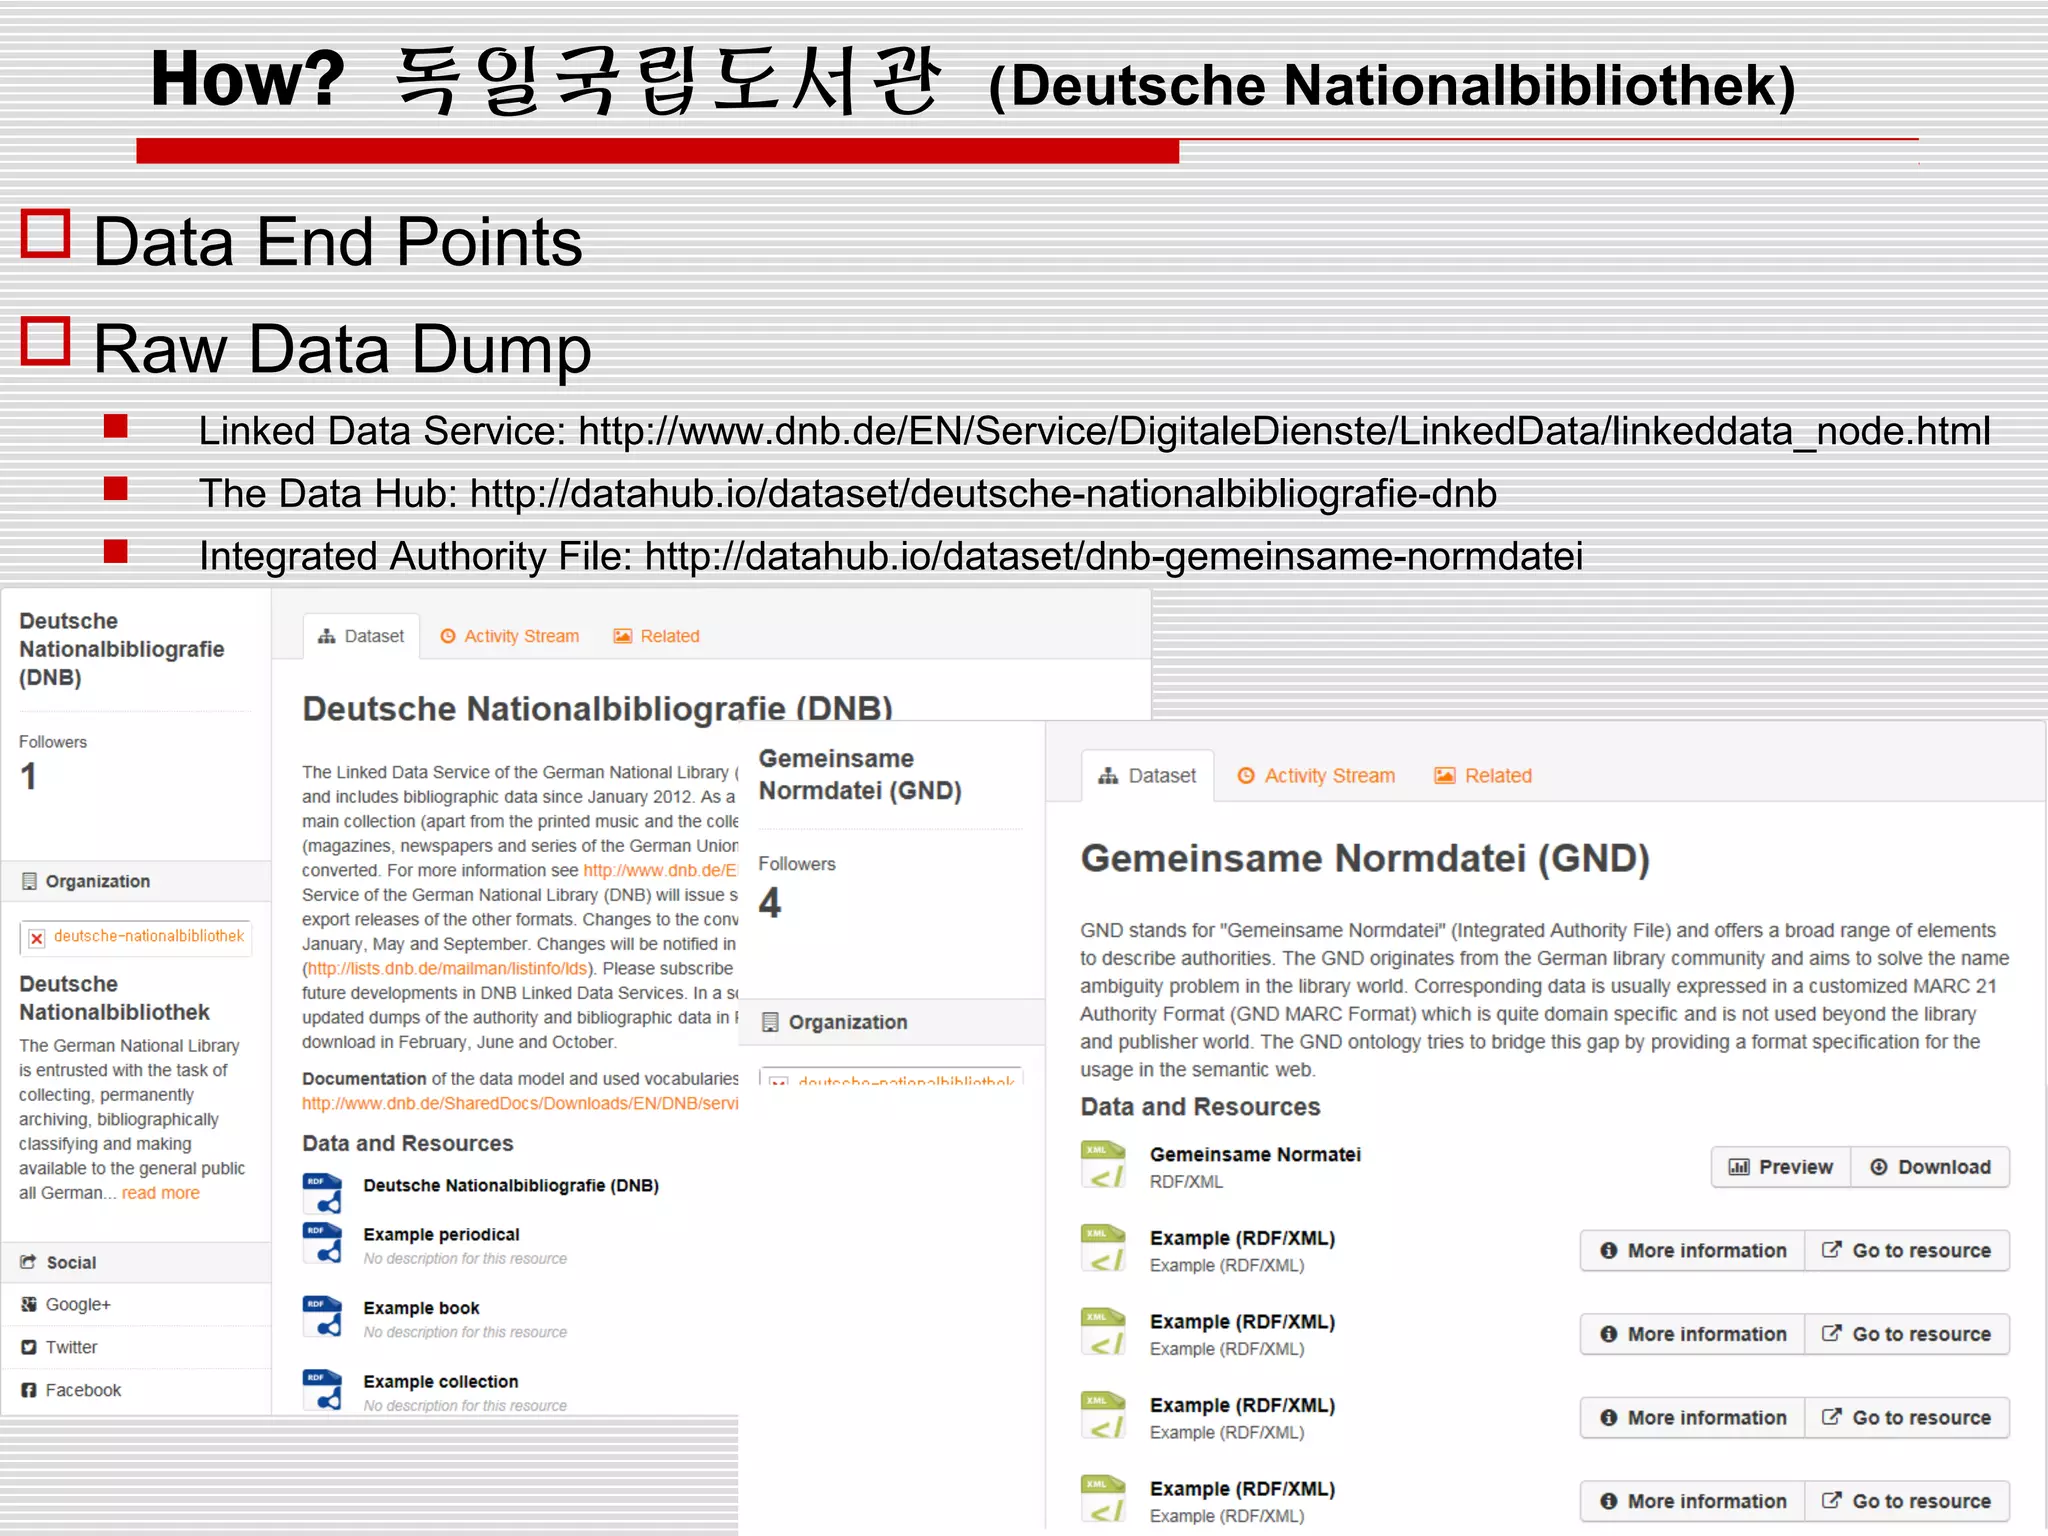Click the Facebook social icon
The width and height of the screenshot is (2048, 1536).
coord(29,1390)
